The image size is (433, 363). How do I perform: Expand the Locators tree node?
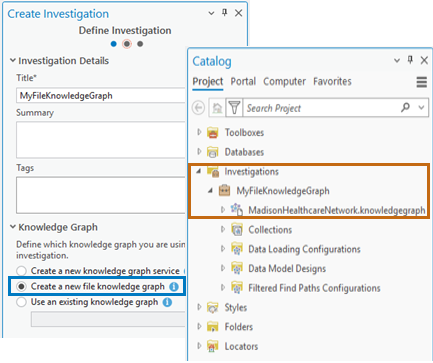(x=199, y=346)
